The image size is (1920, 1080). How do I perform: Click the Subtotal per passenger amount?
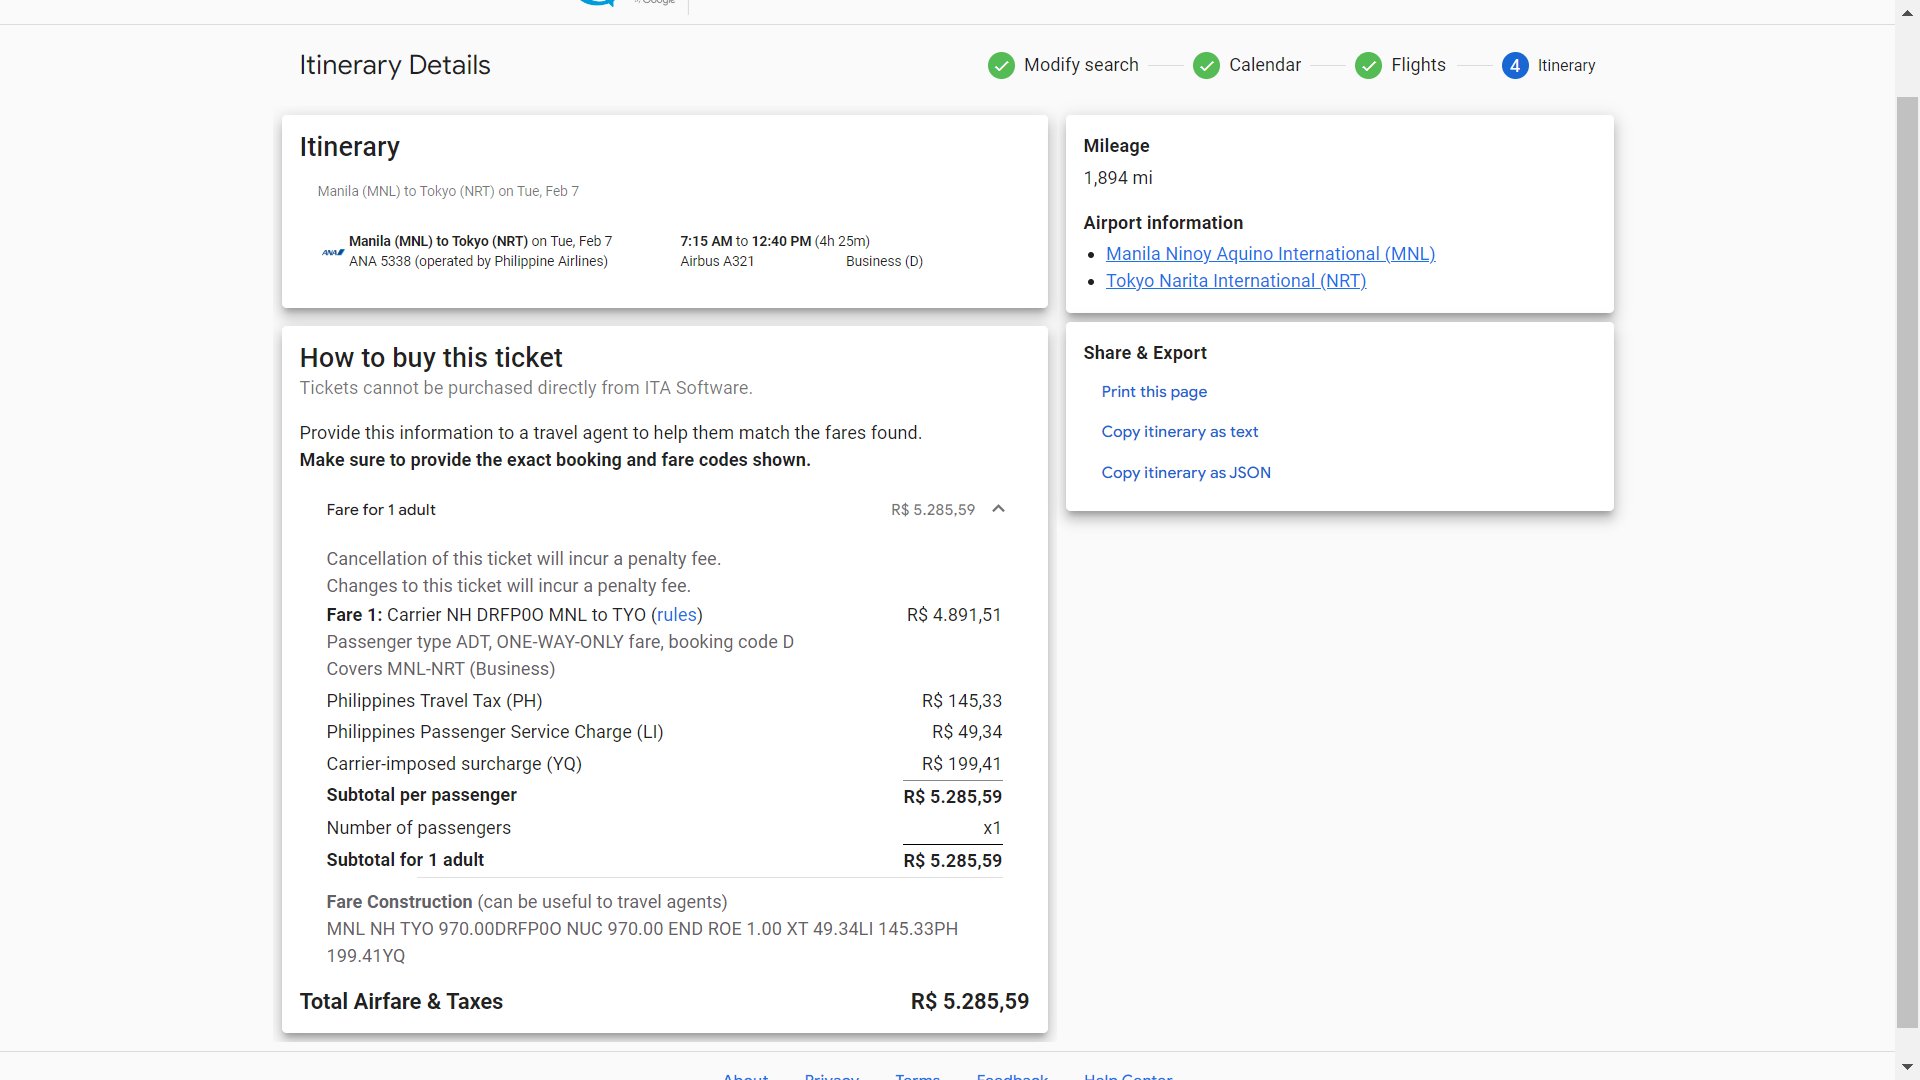coord(952,797)
